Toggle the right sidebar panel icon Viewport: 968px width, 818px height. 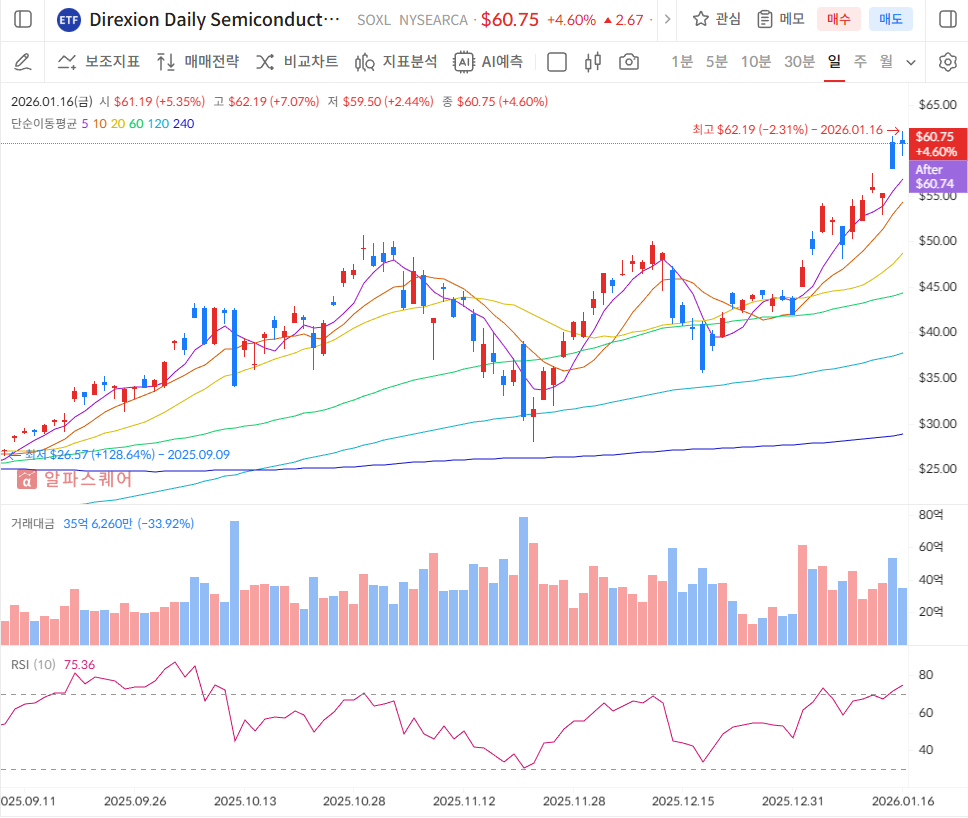click(946, 19)
